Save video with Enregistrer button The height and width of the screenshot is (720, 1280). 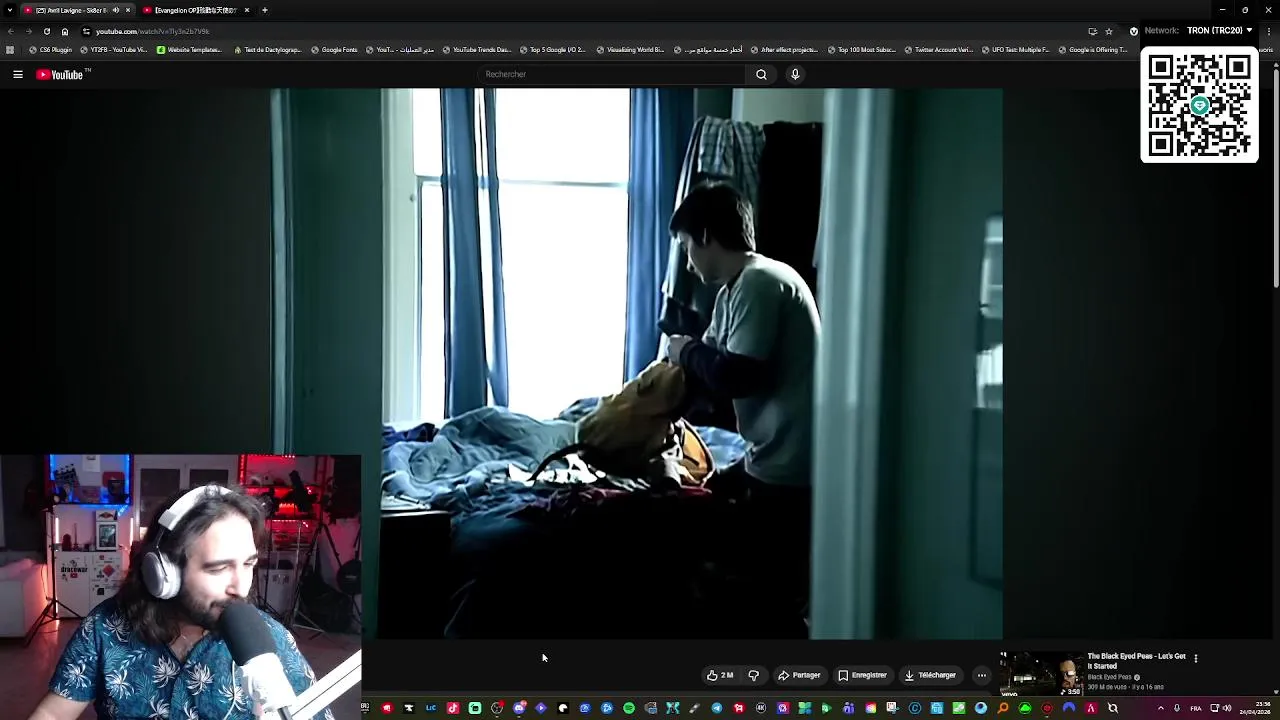coord(862,675)
